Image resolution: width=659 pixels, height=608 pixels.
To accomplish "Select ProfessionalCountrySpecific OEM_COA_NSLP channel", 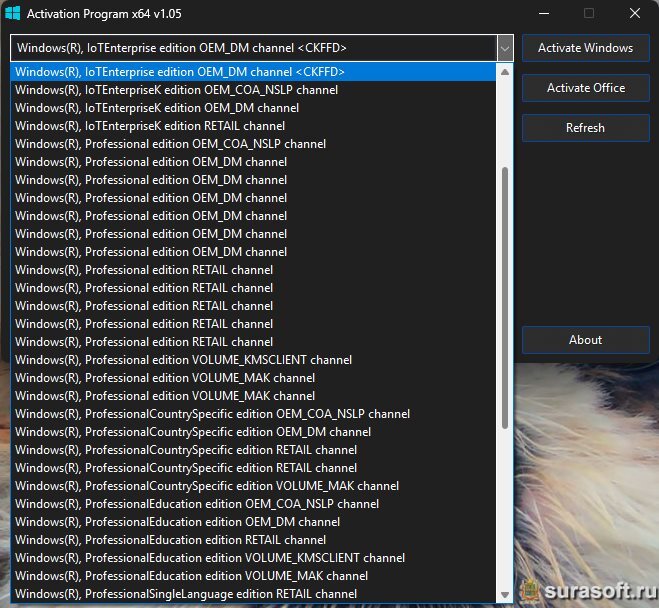I will click(x=253, y=414).
